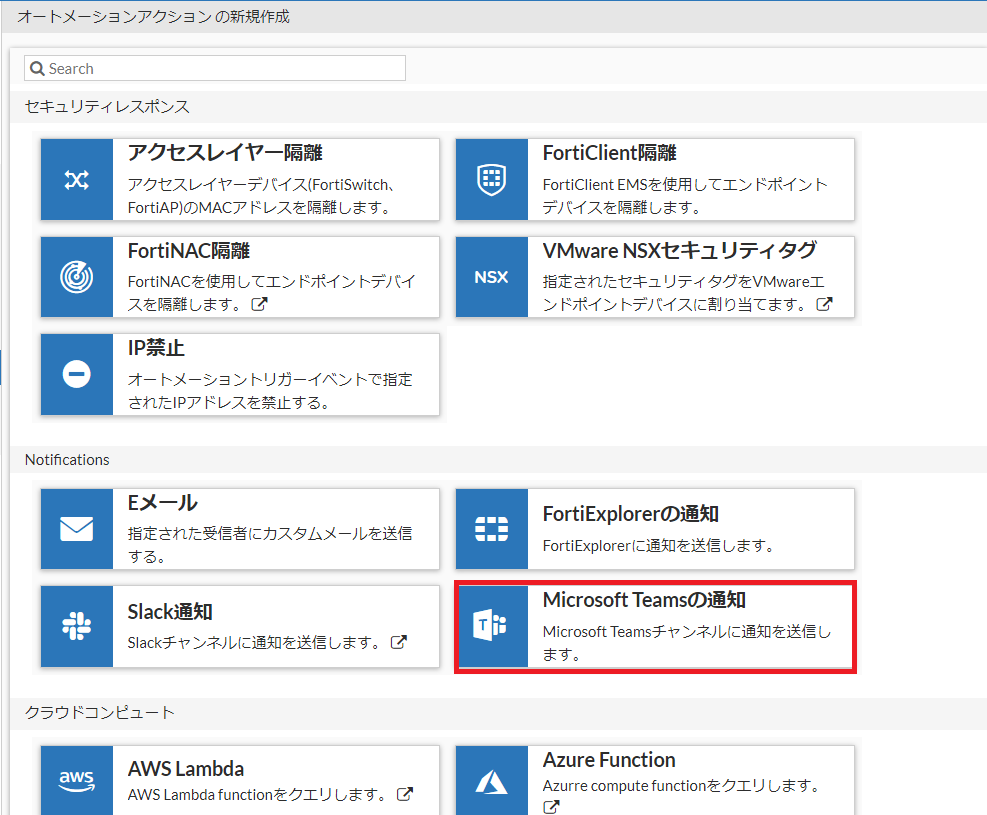Click into the Search input field
The width and height of the screenshot is (987, 815).
[x=215, y=68]
